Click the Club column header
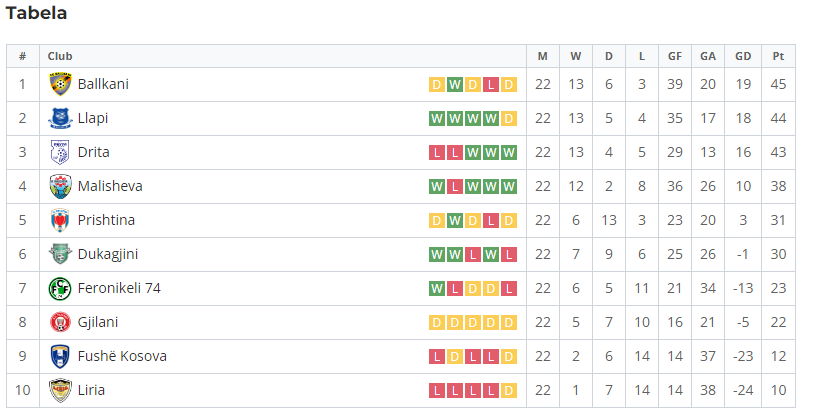The image size is (821, 420). (60, 56)
